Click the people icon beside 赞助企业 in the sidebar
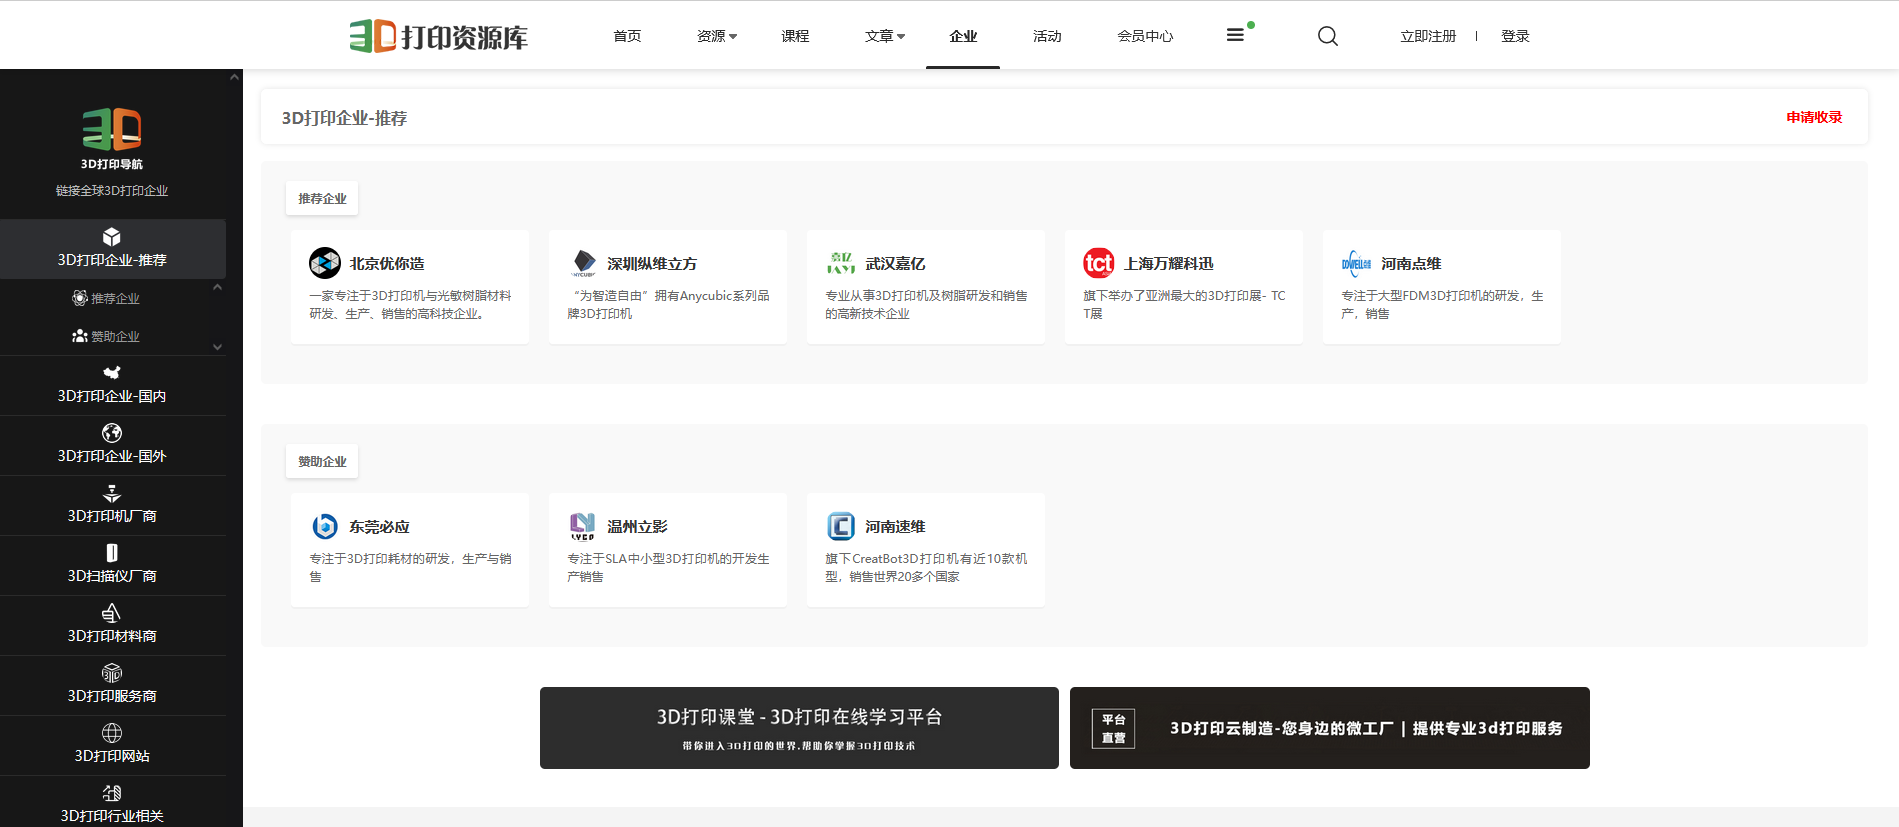 tap(80, 336)
